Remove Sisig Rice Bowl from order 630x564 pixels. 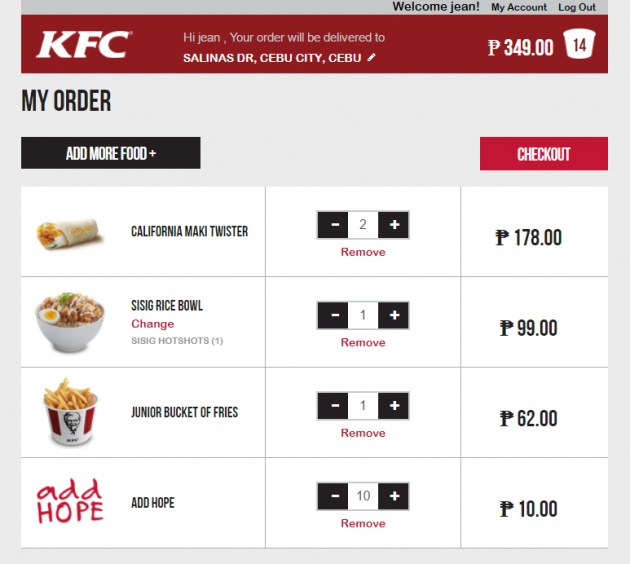(x=363, y=343)
